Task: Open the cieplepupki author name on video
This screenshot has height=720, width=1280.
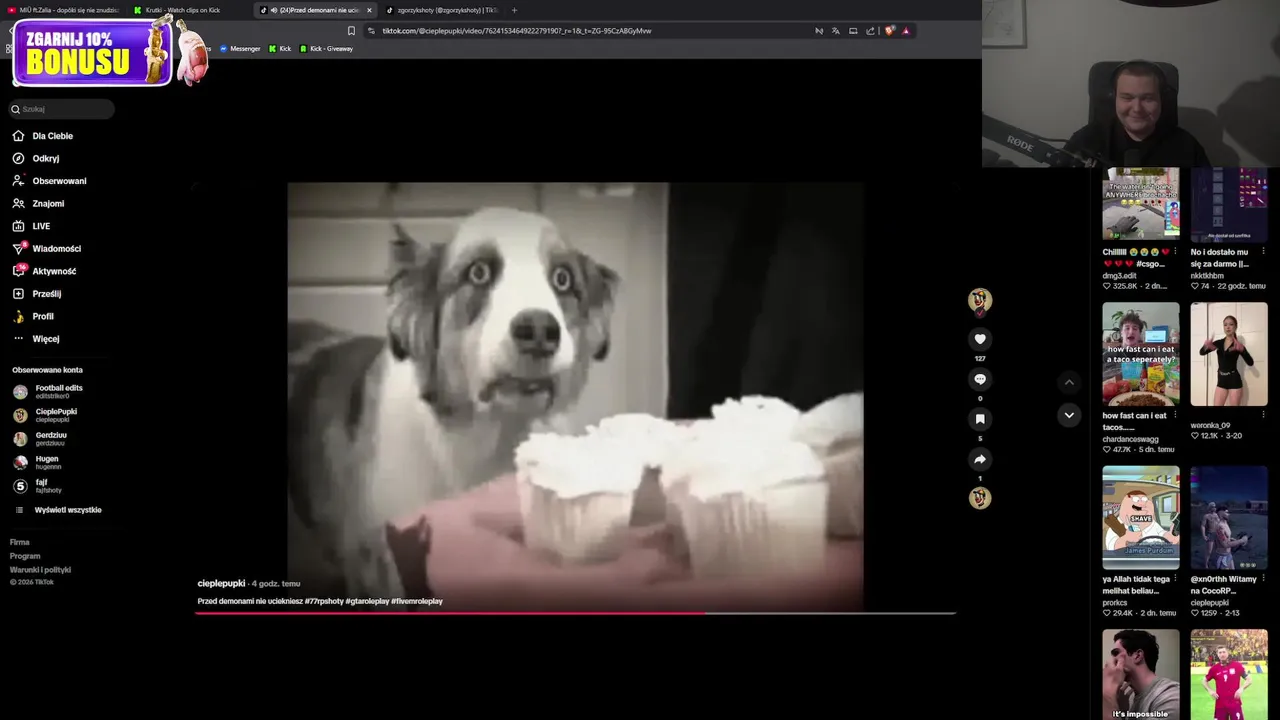Action: tap(221, 583)
